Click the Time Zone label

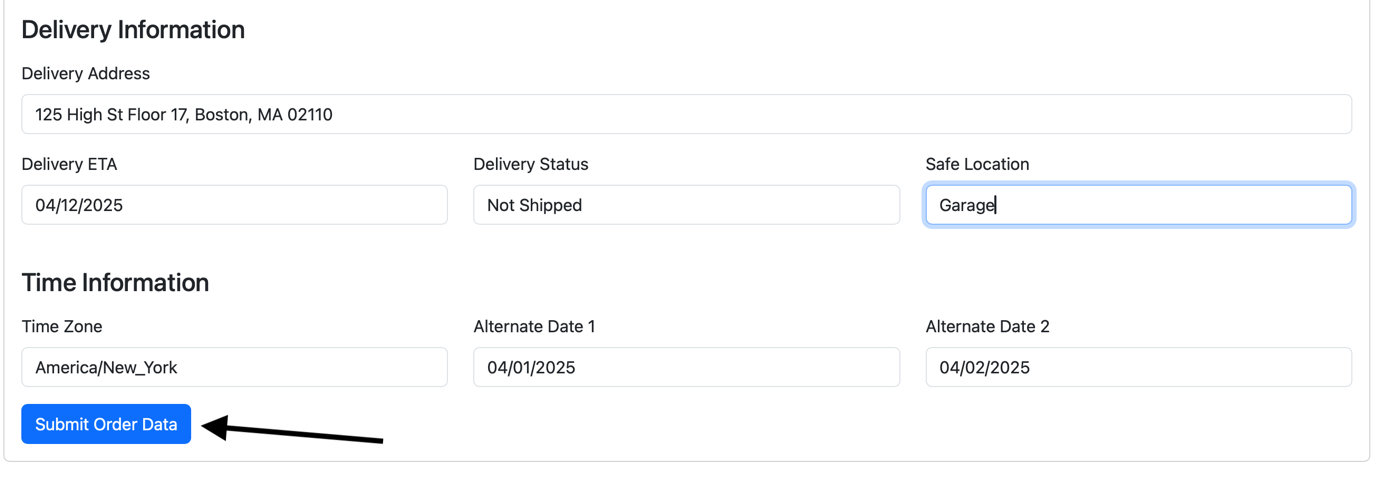click(62, 327)
